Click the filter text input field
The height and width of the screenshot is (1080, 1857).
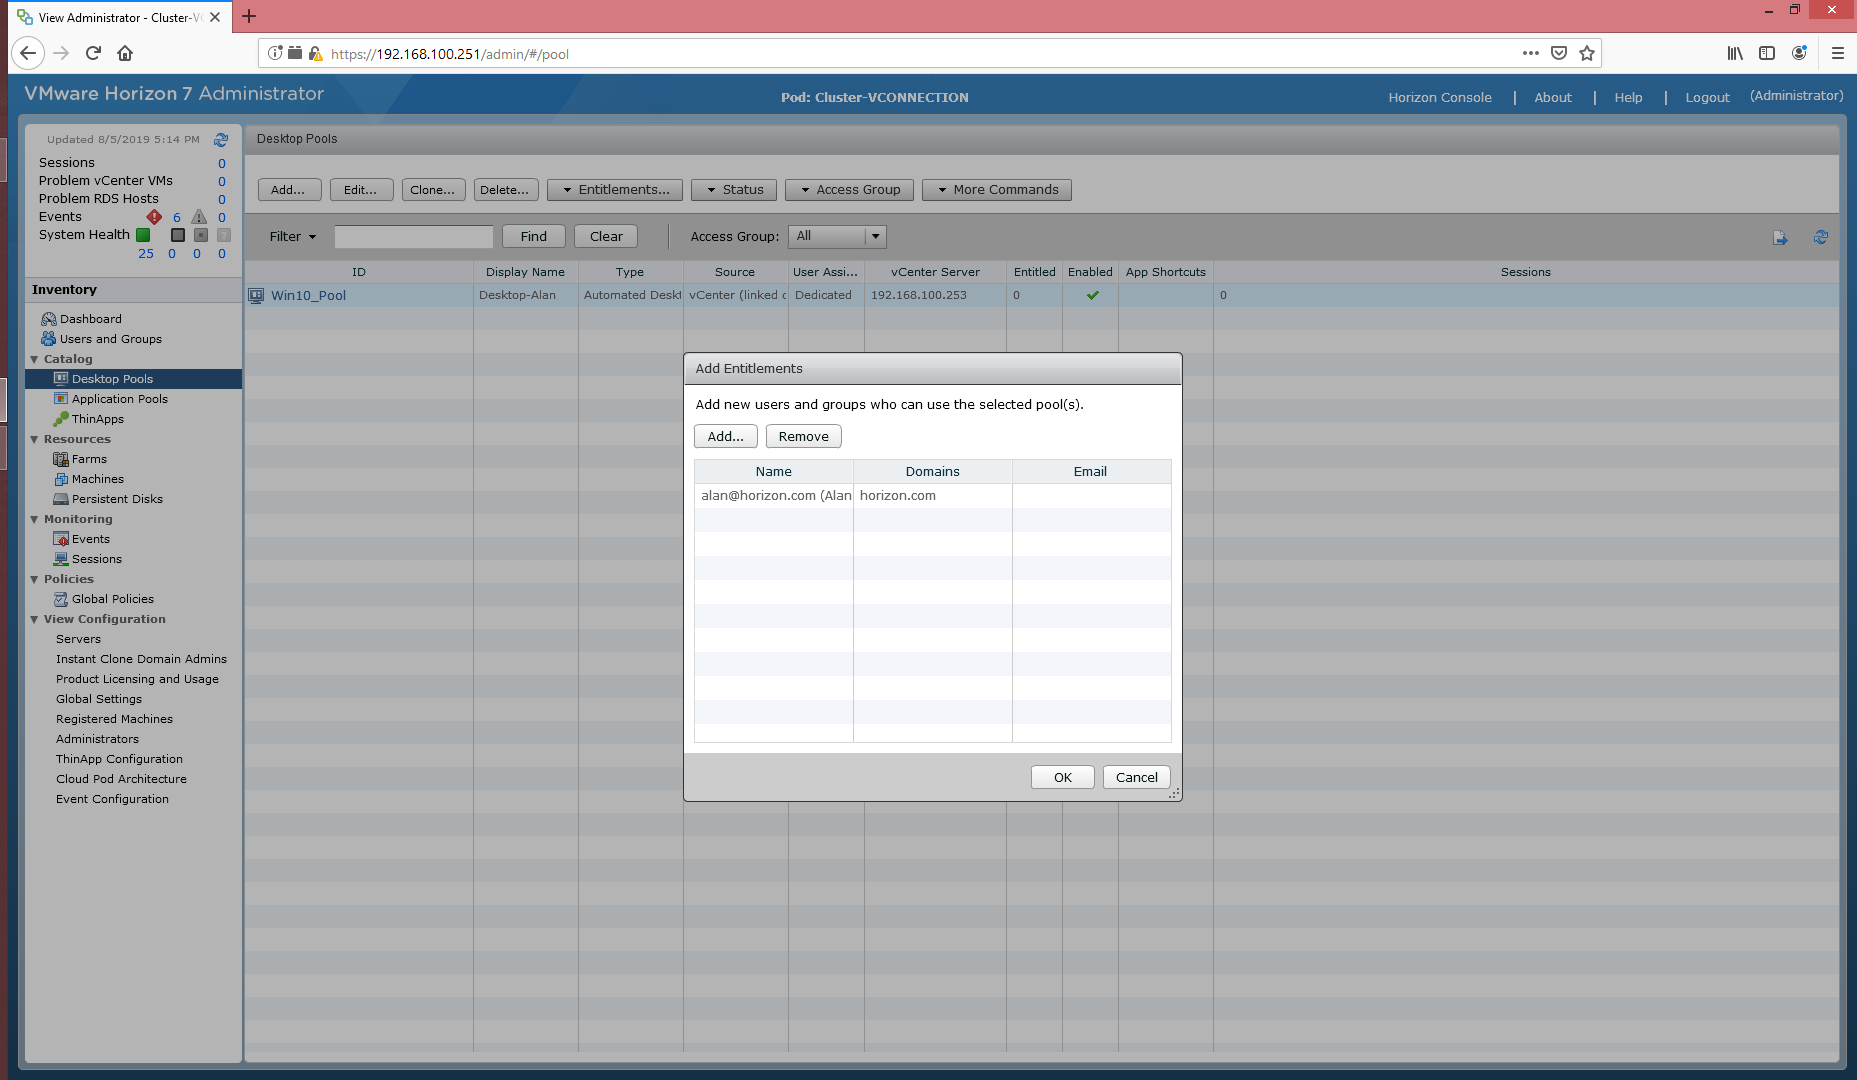pos(414,237)
